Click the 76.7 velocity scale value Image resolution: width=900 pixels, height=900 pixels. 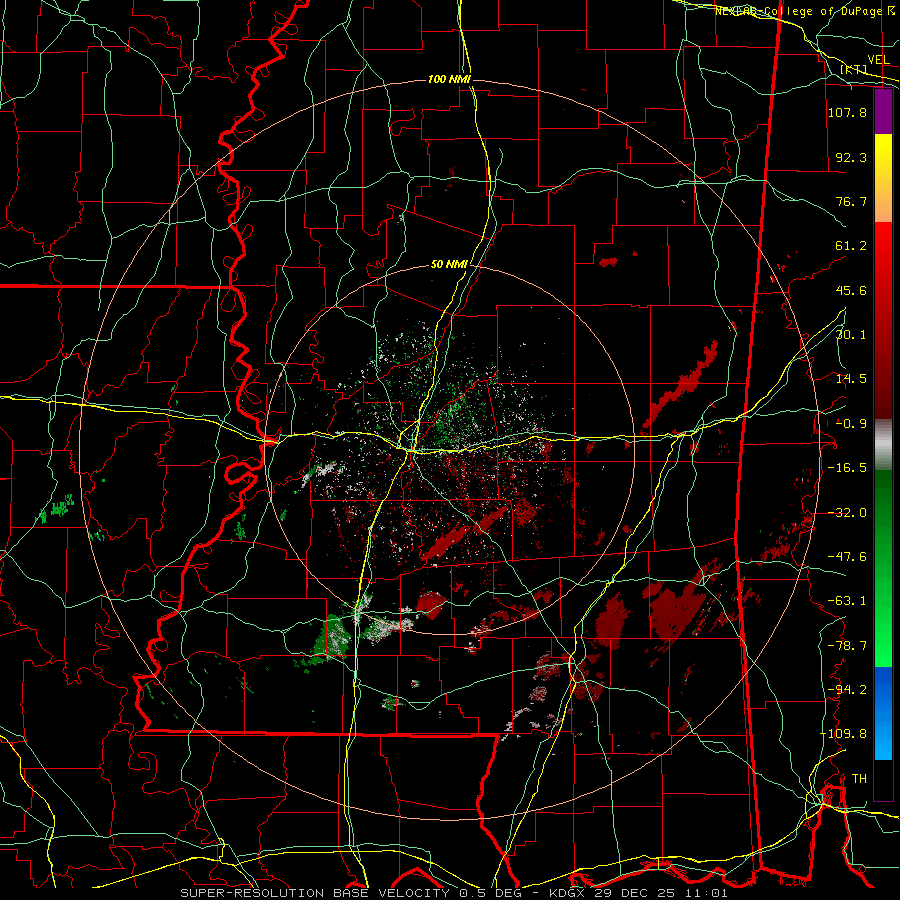coord(851,201)
